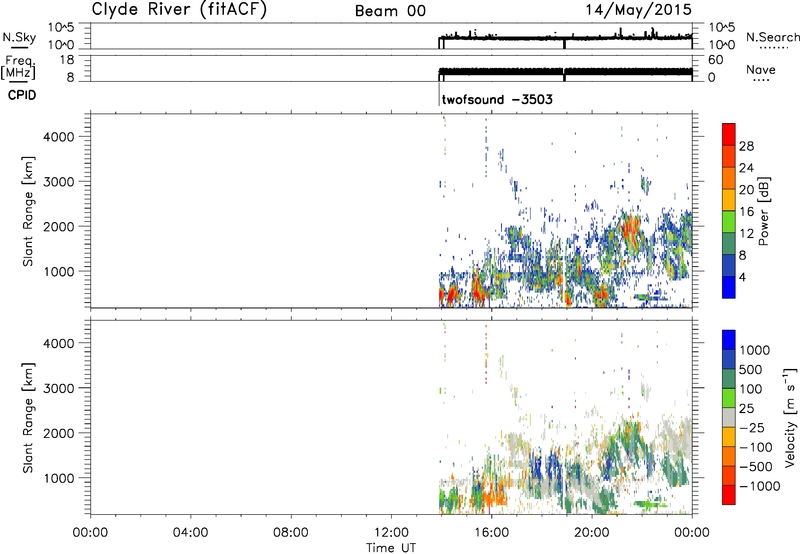Click the 18 tick on frequency axis

pos(66,60)
